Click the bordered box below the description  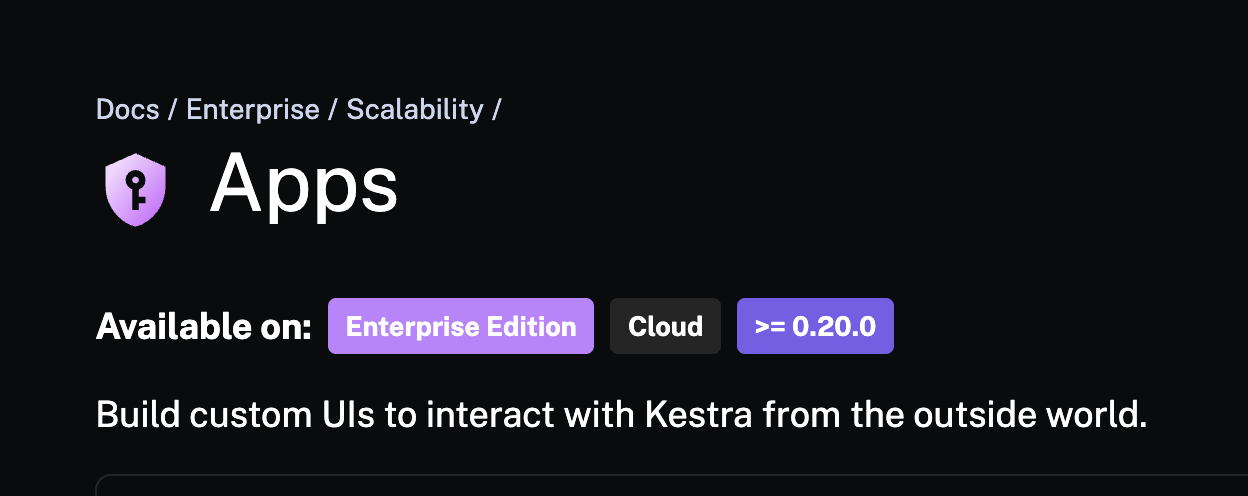(670, 485)
